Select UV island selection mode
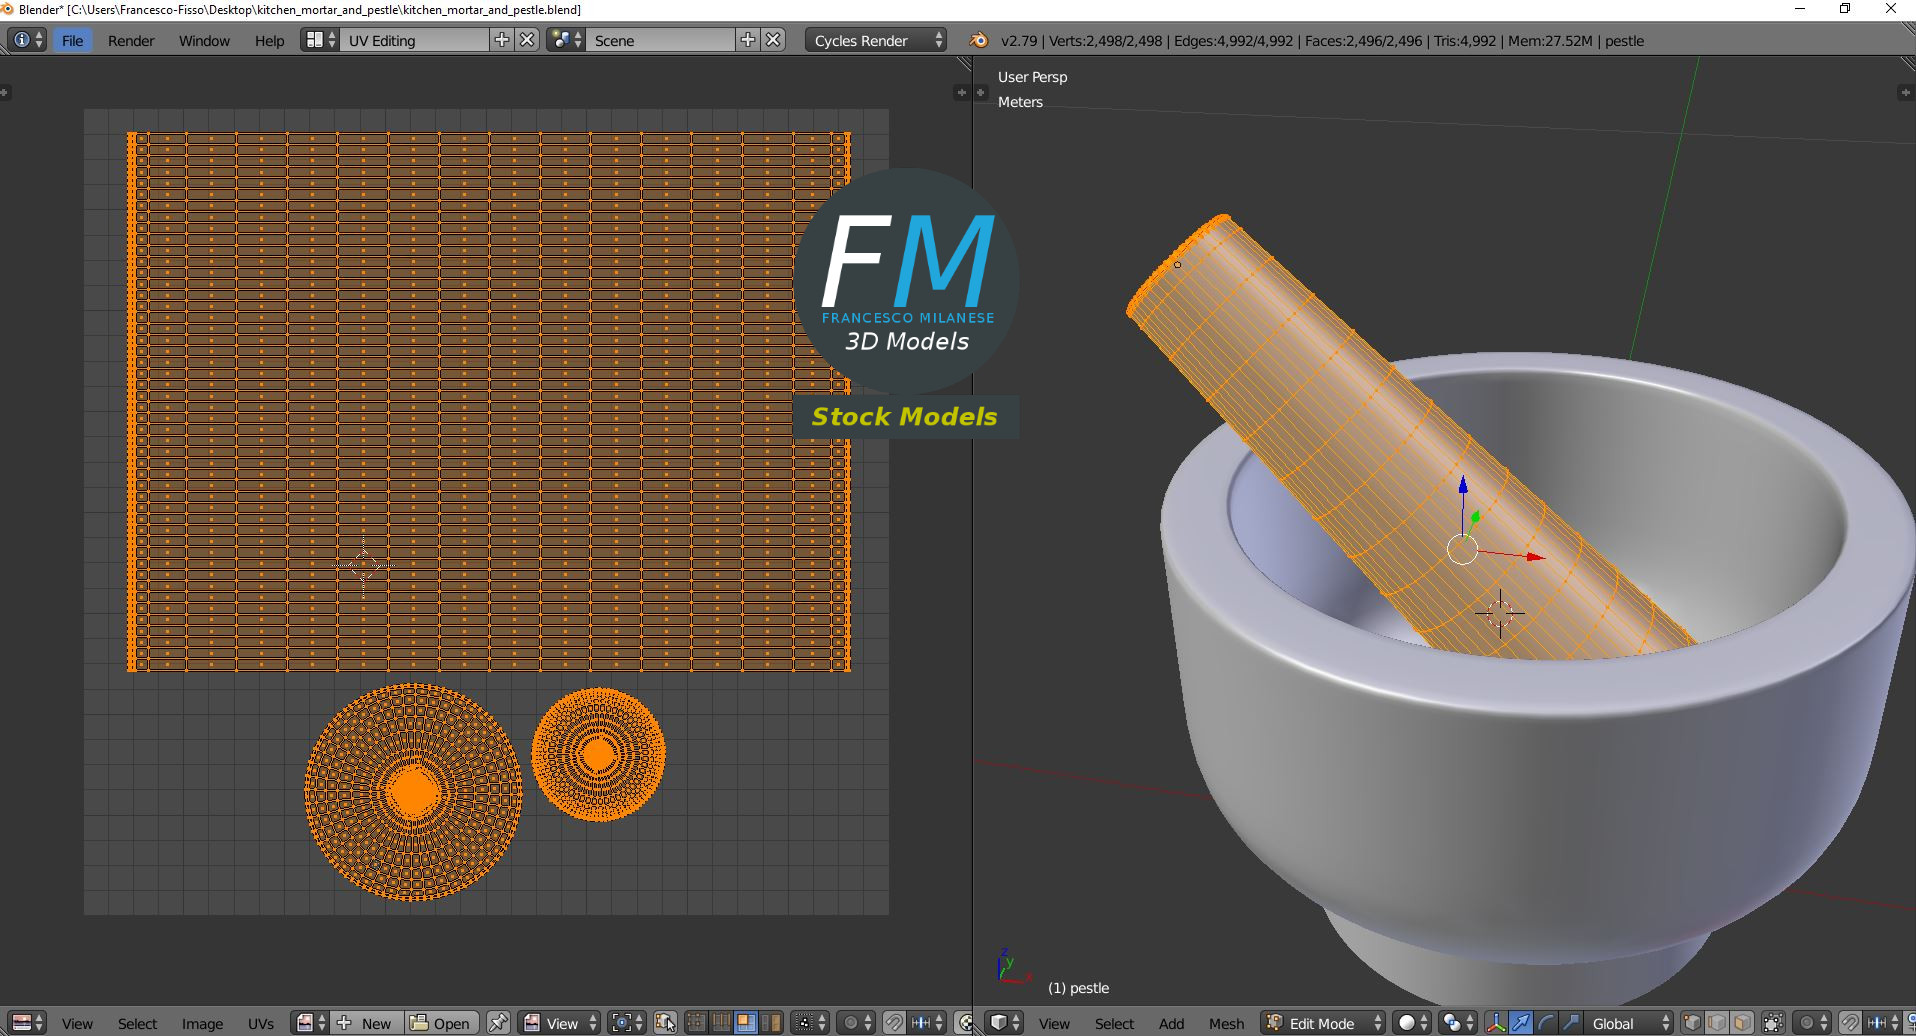Screen dimensions: 1916x1036 click(x=771, y=1023)
